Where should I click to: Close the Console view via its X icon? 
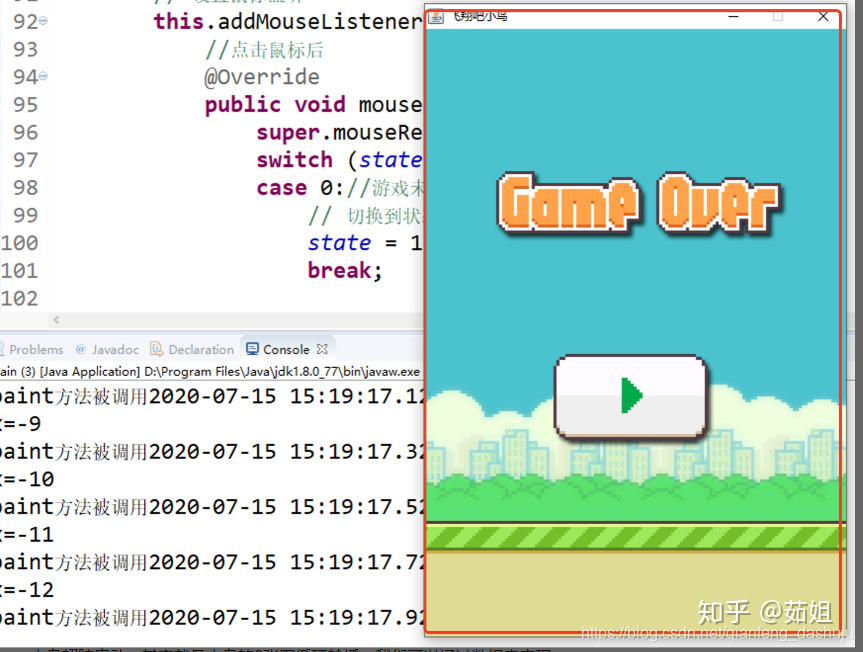322,349
